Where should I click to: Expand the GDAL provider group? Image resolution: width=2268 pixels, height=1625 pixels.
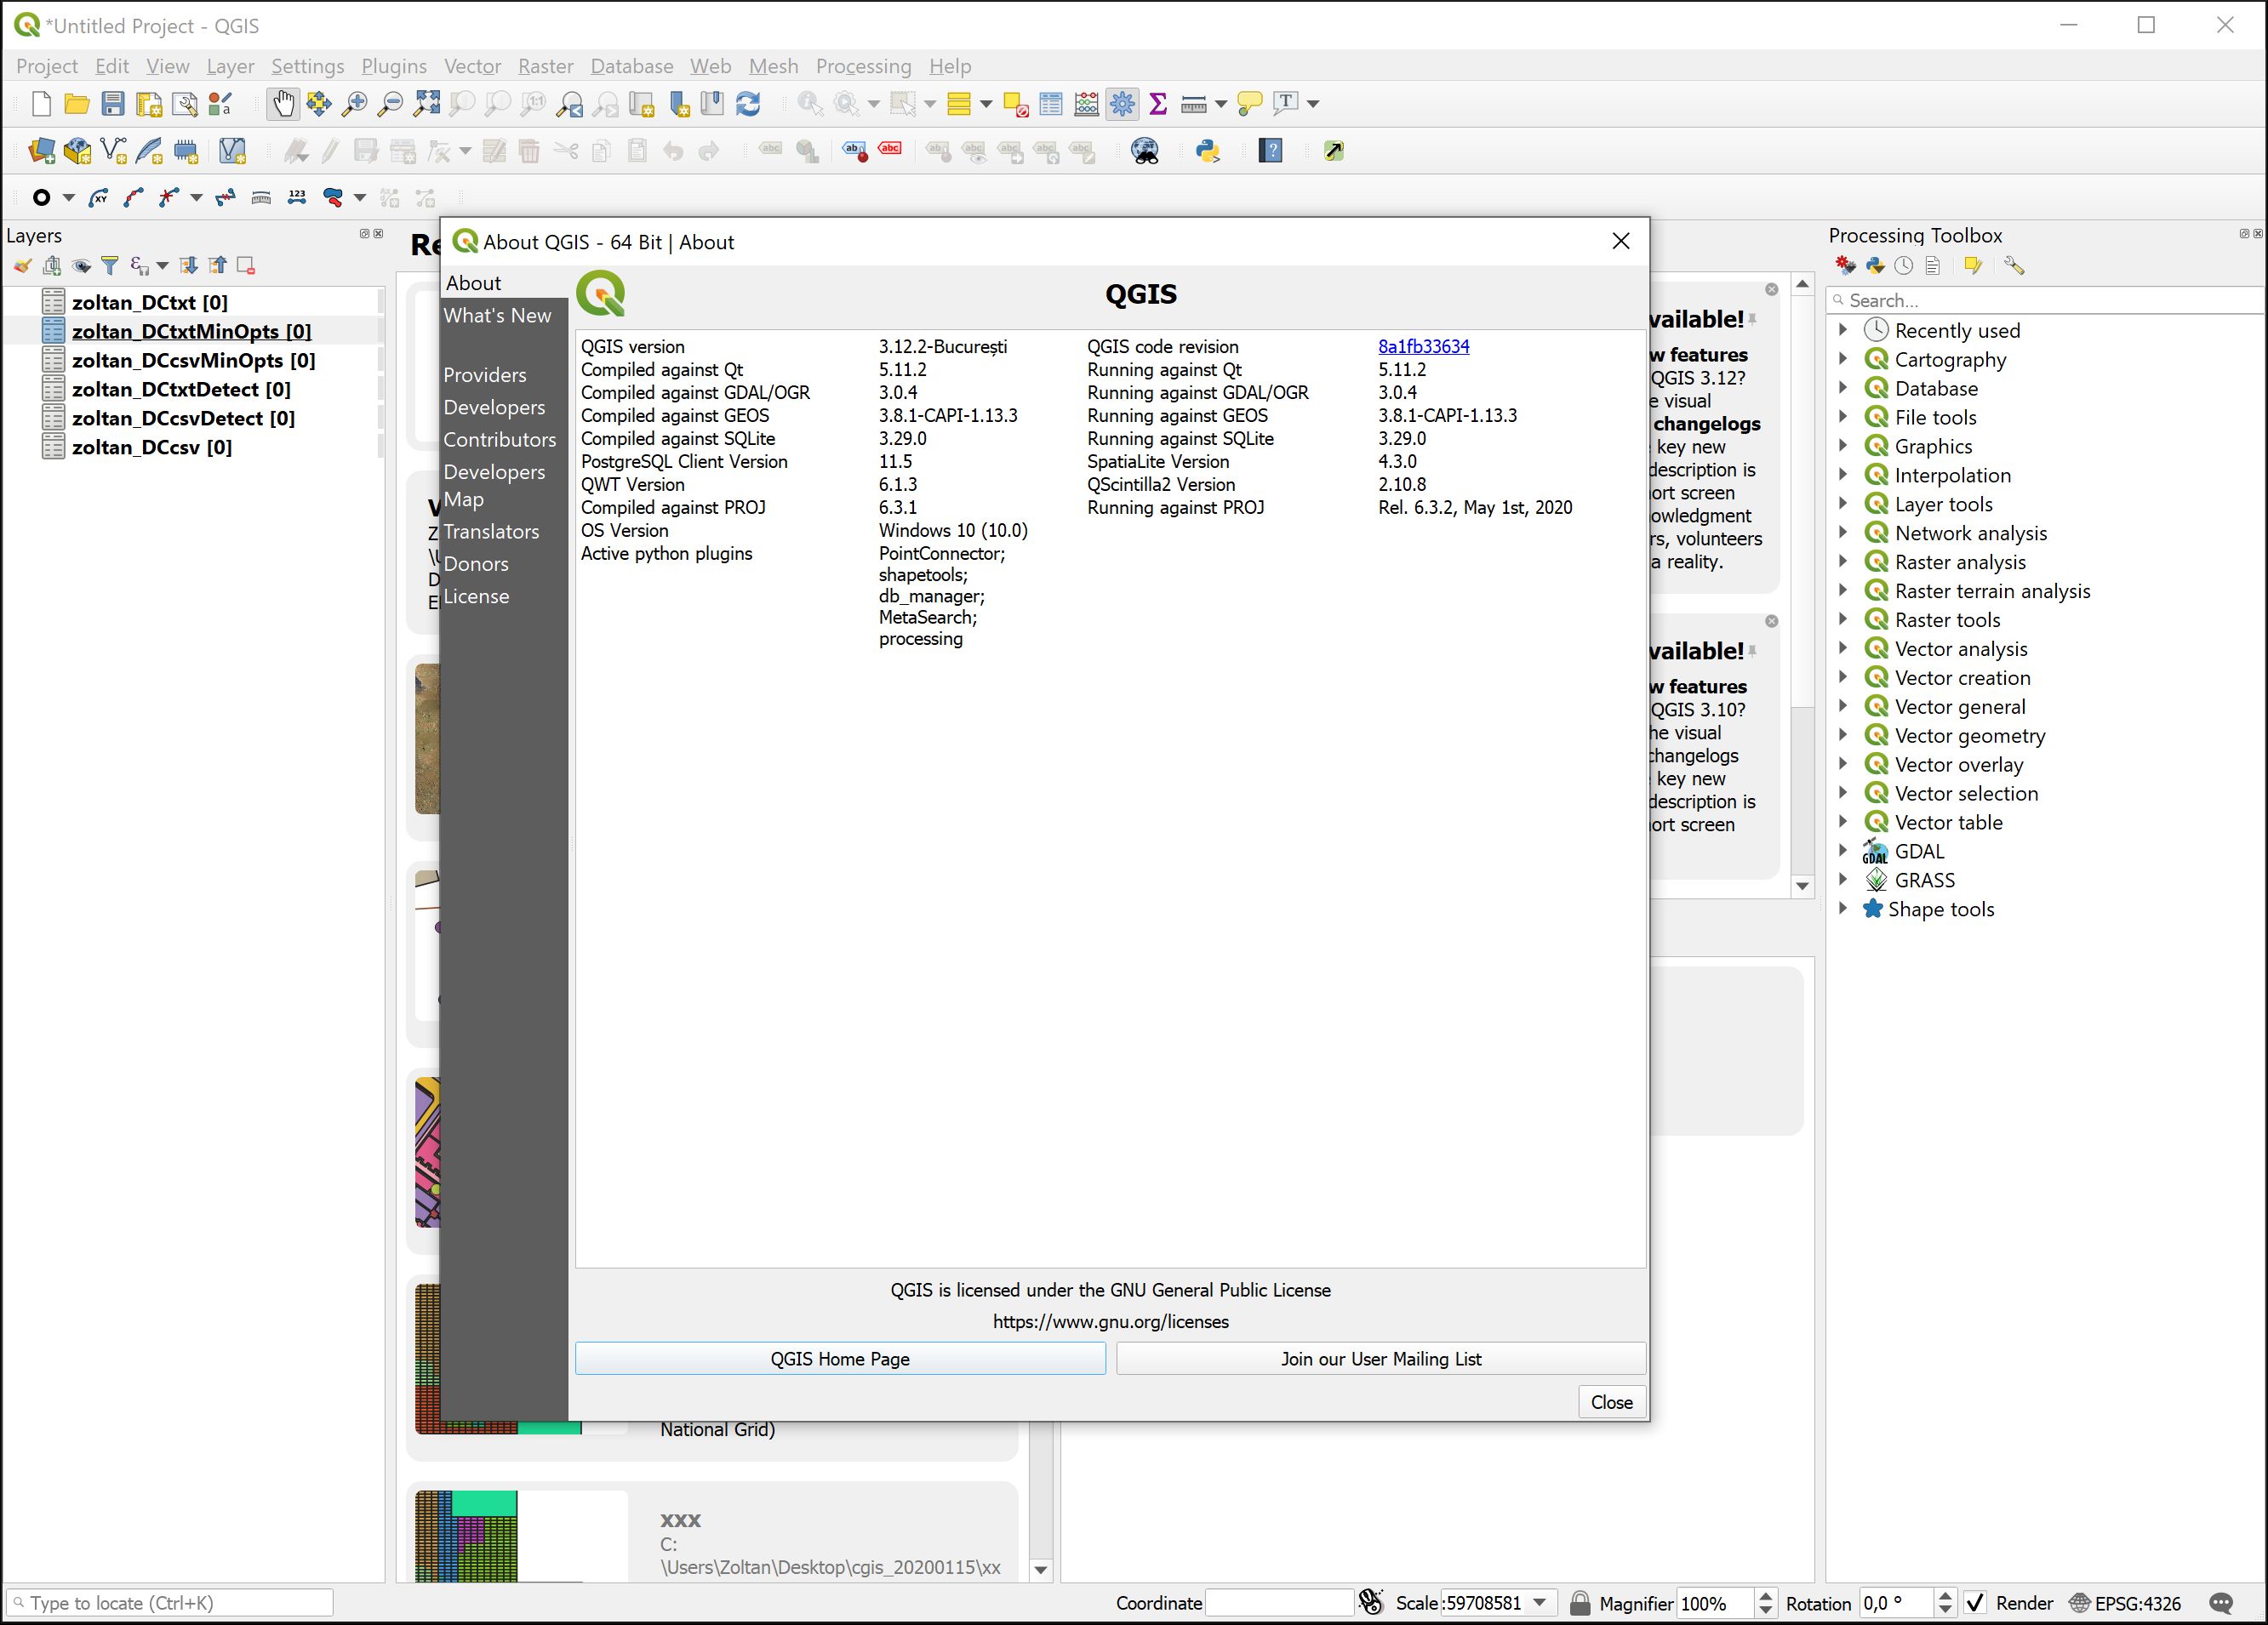1845,851
